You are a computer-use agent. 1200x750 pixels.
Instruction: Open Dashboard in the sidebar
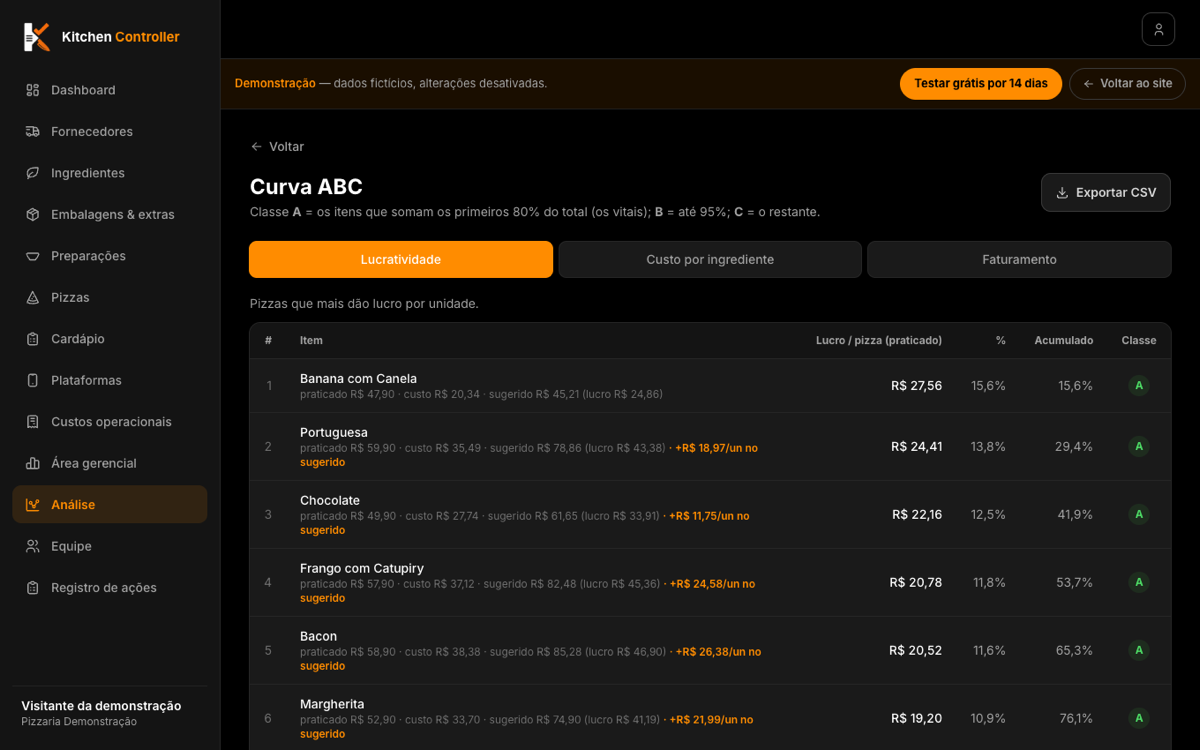click(x=110, y=90)
